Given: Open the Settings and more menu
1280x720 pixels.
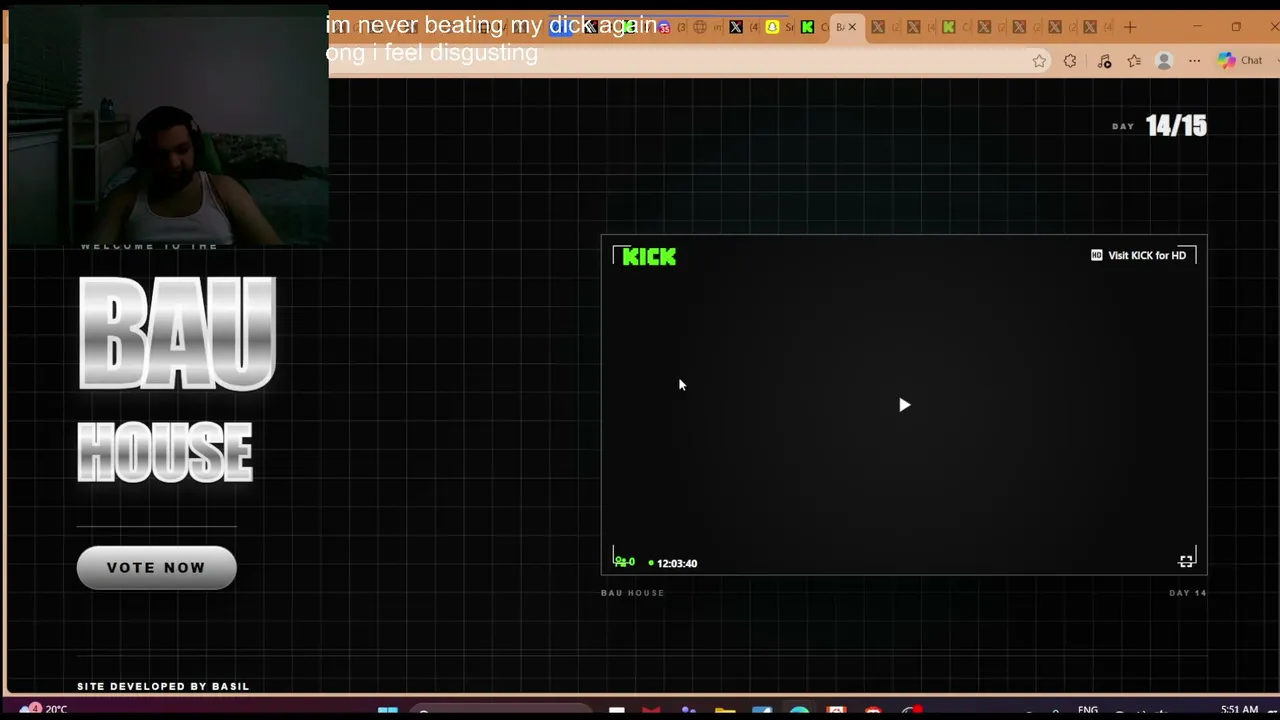Looking at the screenshot, I should coord(1194,61).
